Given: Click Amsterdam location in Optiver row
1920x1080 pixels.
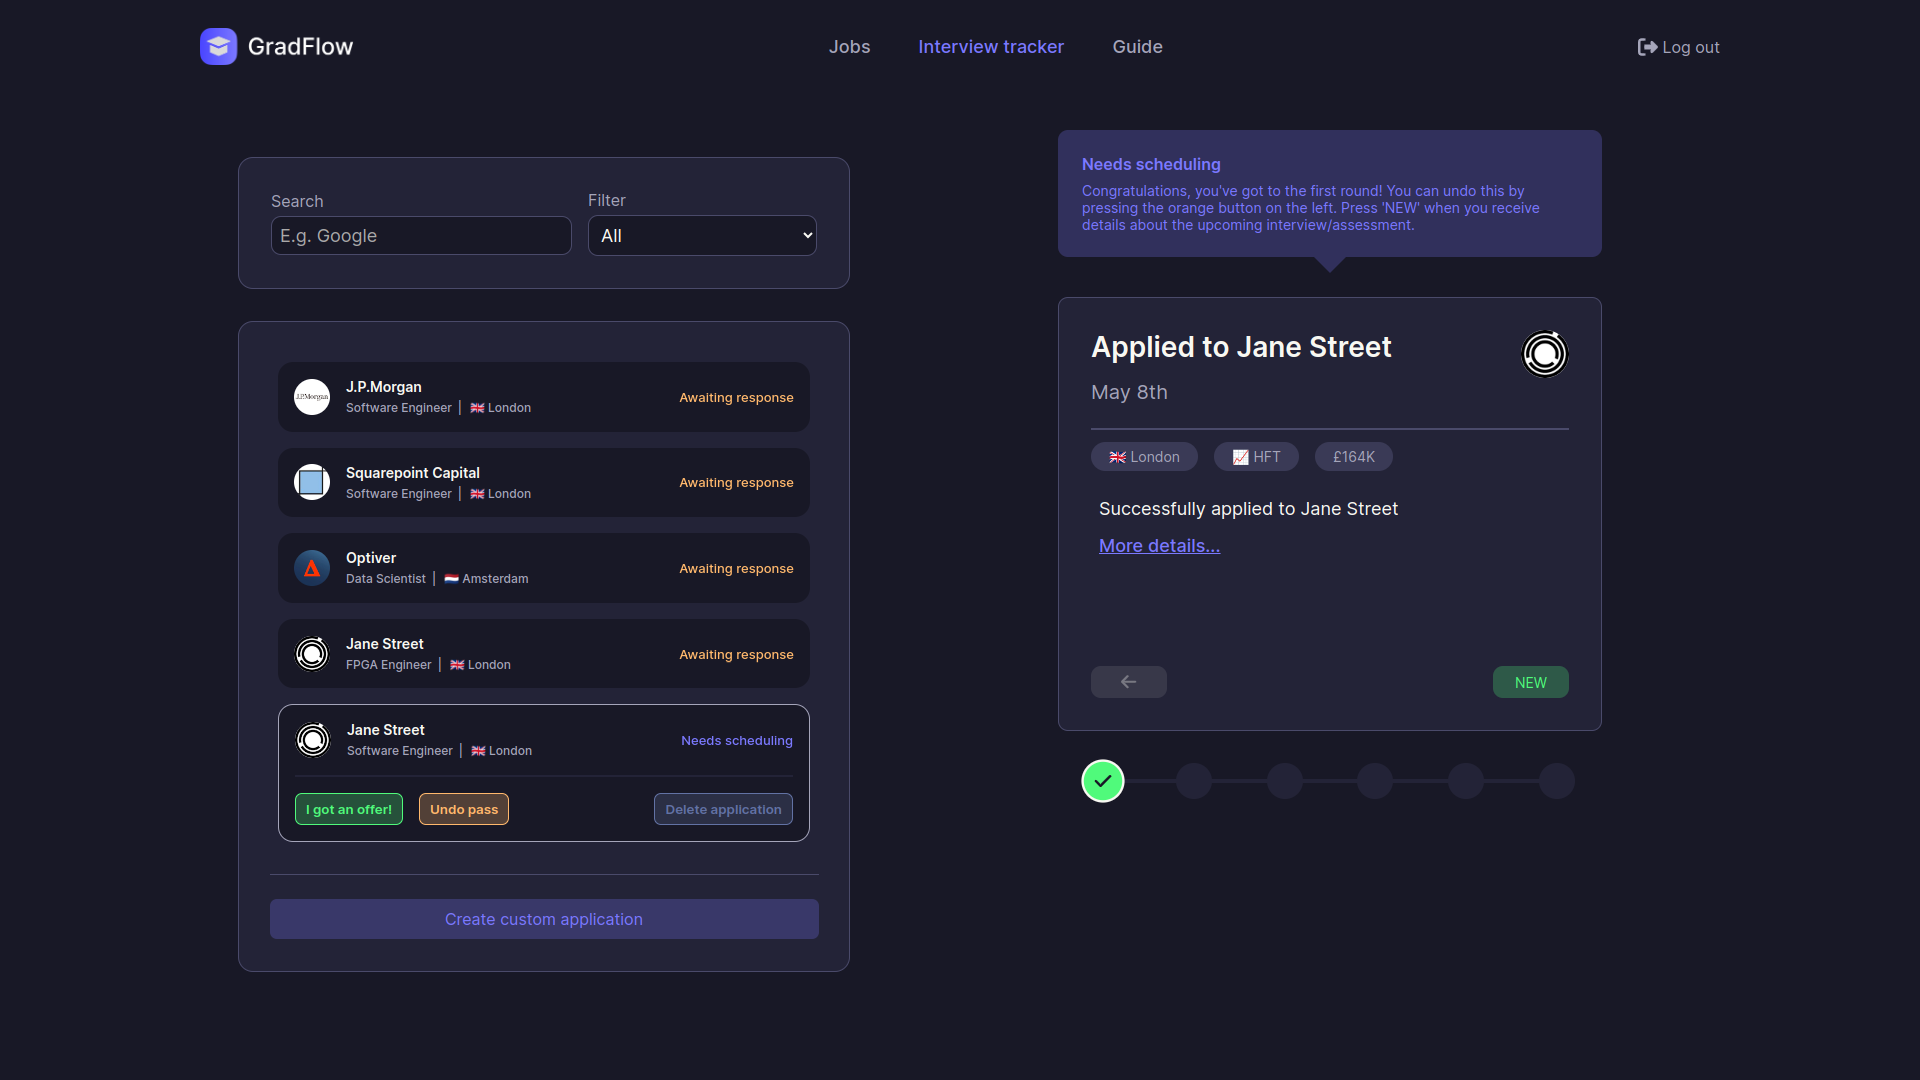Looking at the screenshot, I should tap(486, 579).
